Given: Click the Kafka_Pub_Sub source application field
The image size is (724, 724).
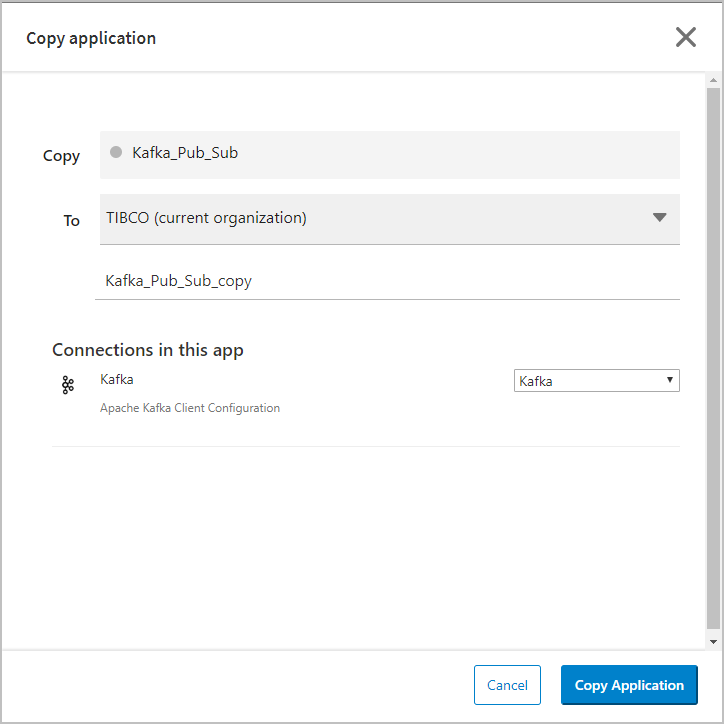Looking at the screenshot, I should coord(390,155).
